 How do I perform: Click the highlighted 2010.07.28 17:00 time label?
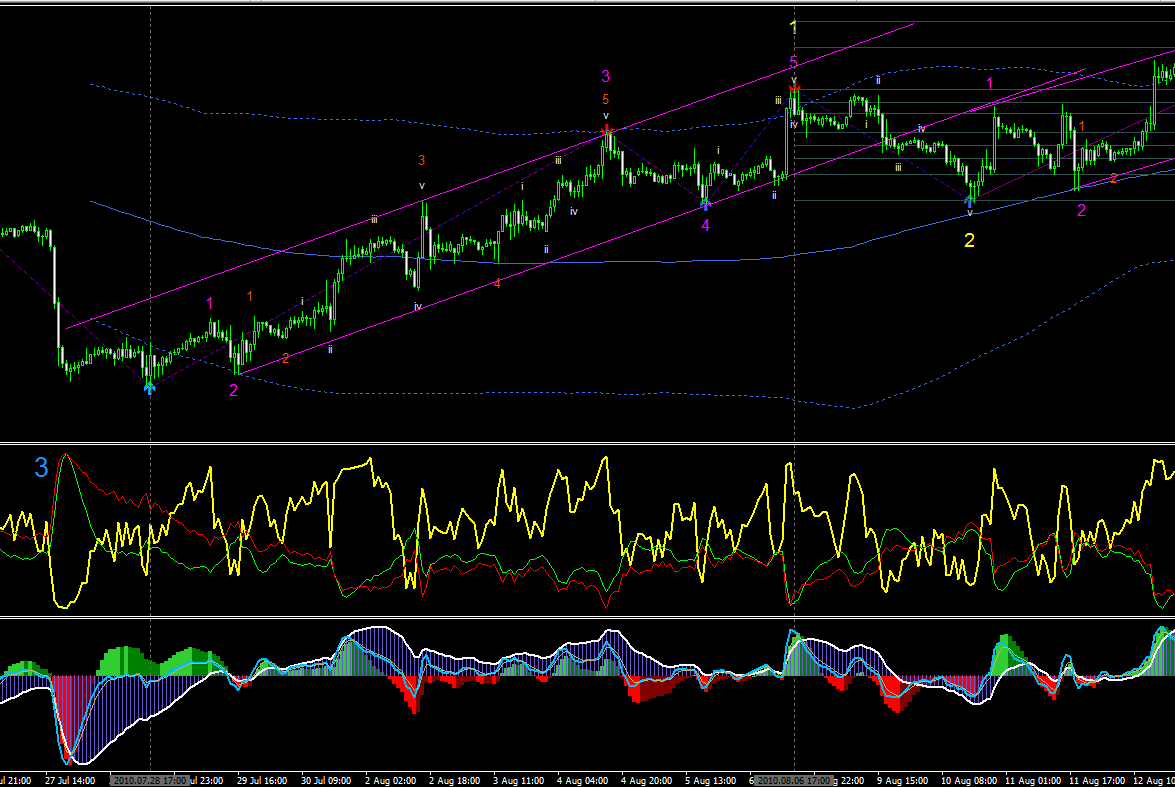tap(150, 780)
